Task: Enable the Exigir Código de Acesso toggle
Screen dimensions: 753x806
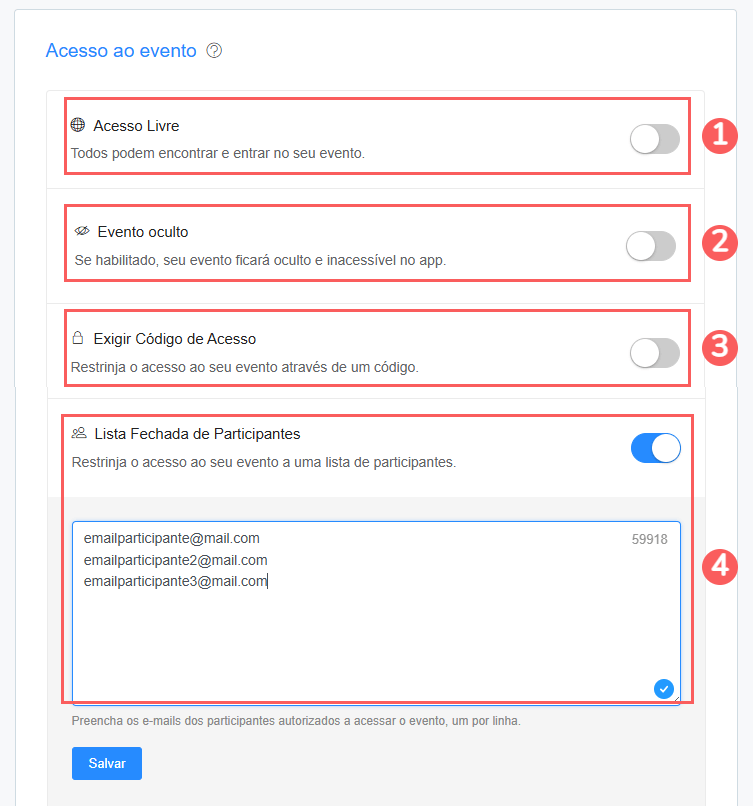Action: [x=654, y=352]
